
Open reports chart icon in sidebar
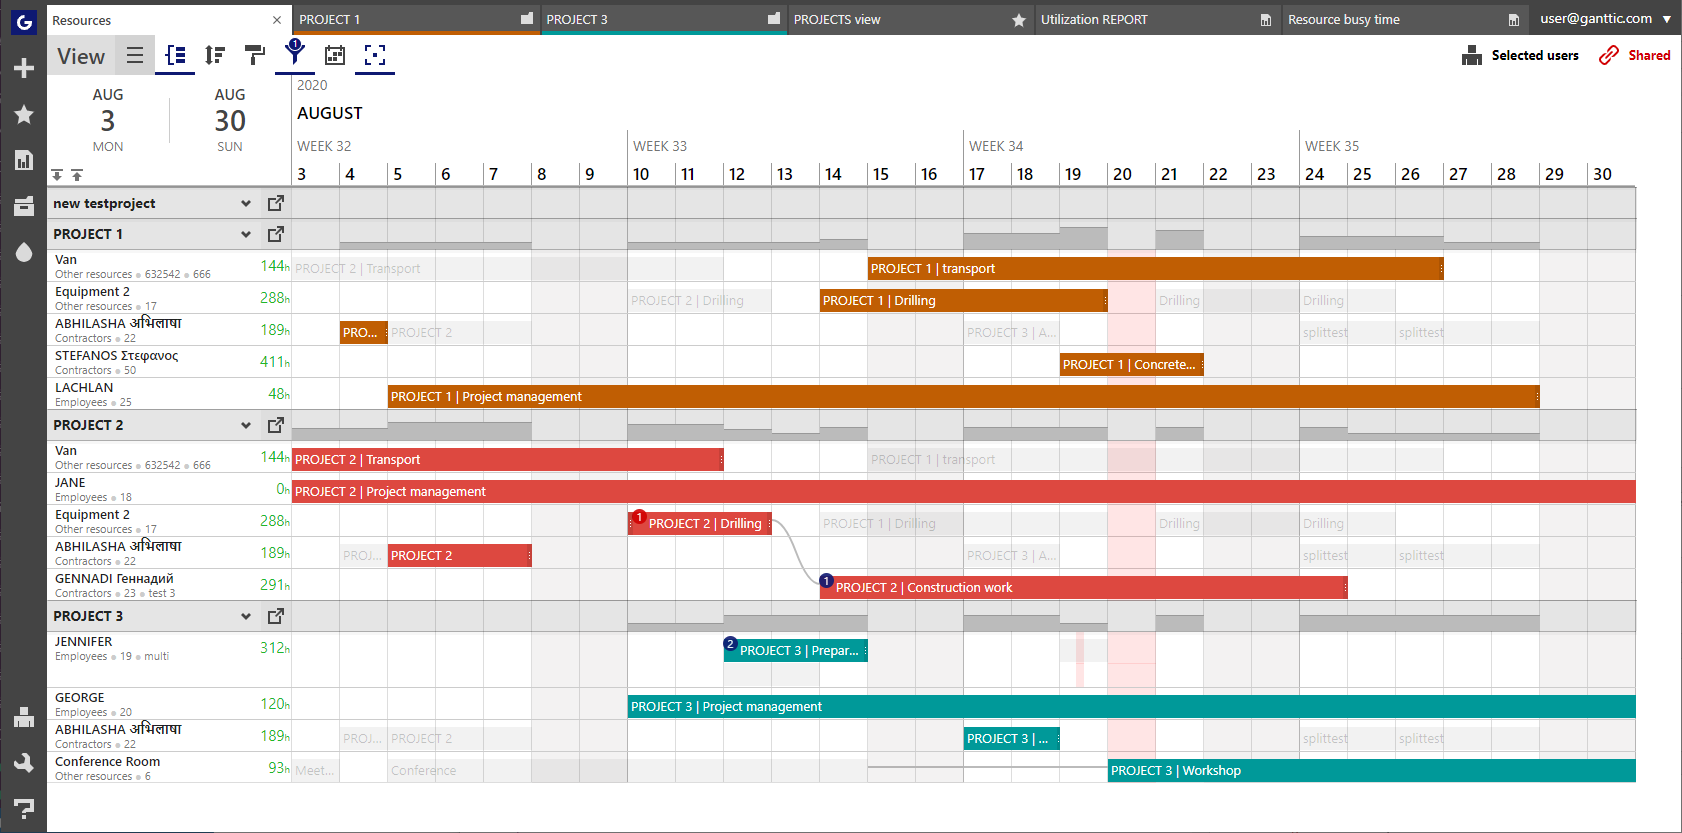pos(24,160)
